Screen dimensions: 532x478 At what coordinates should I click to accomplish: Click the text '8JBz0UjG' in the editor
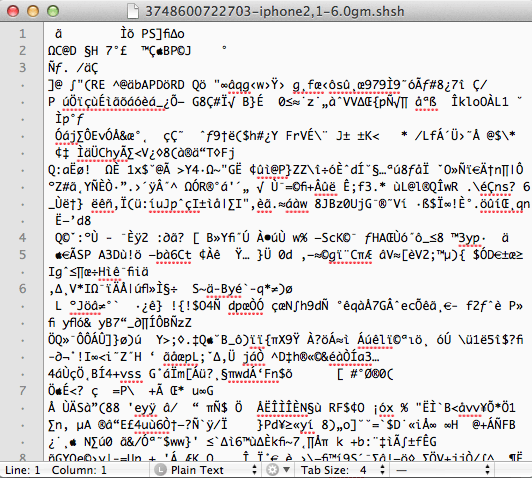click(343, 204)
